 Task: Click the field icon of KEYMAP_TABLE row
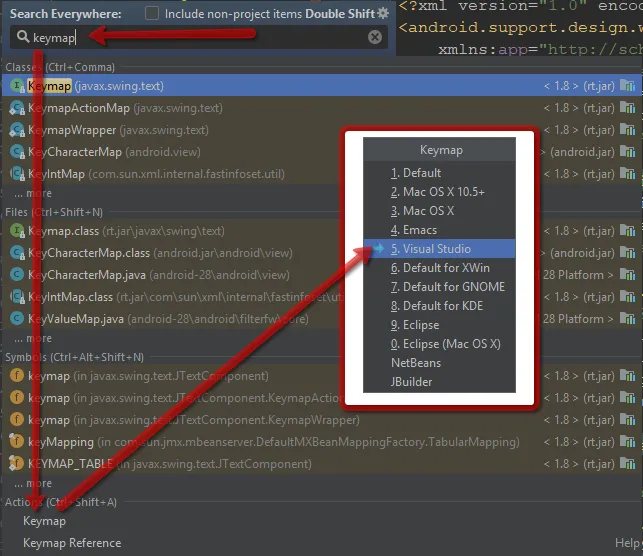(x=17, y=464)
